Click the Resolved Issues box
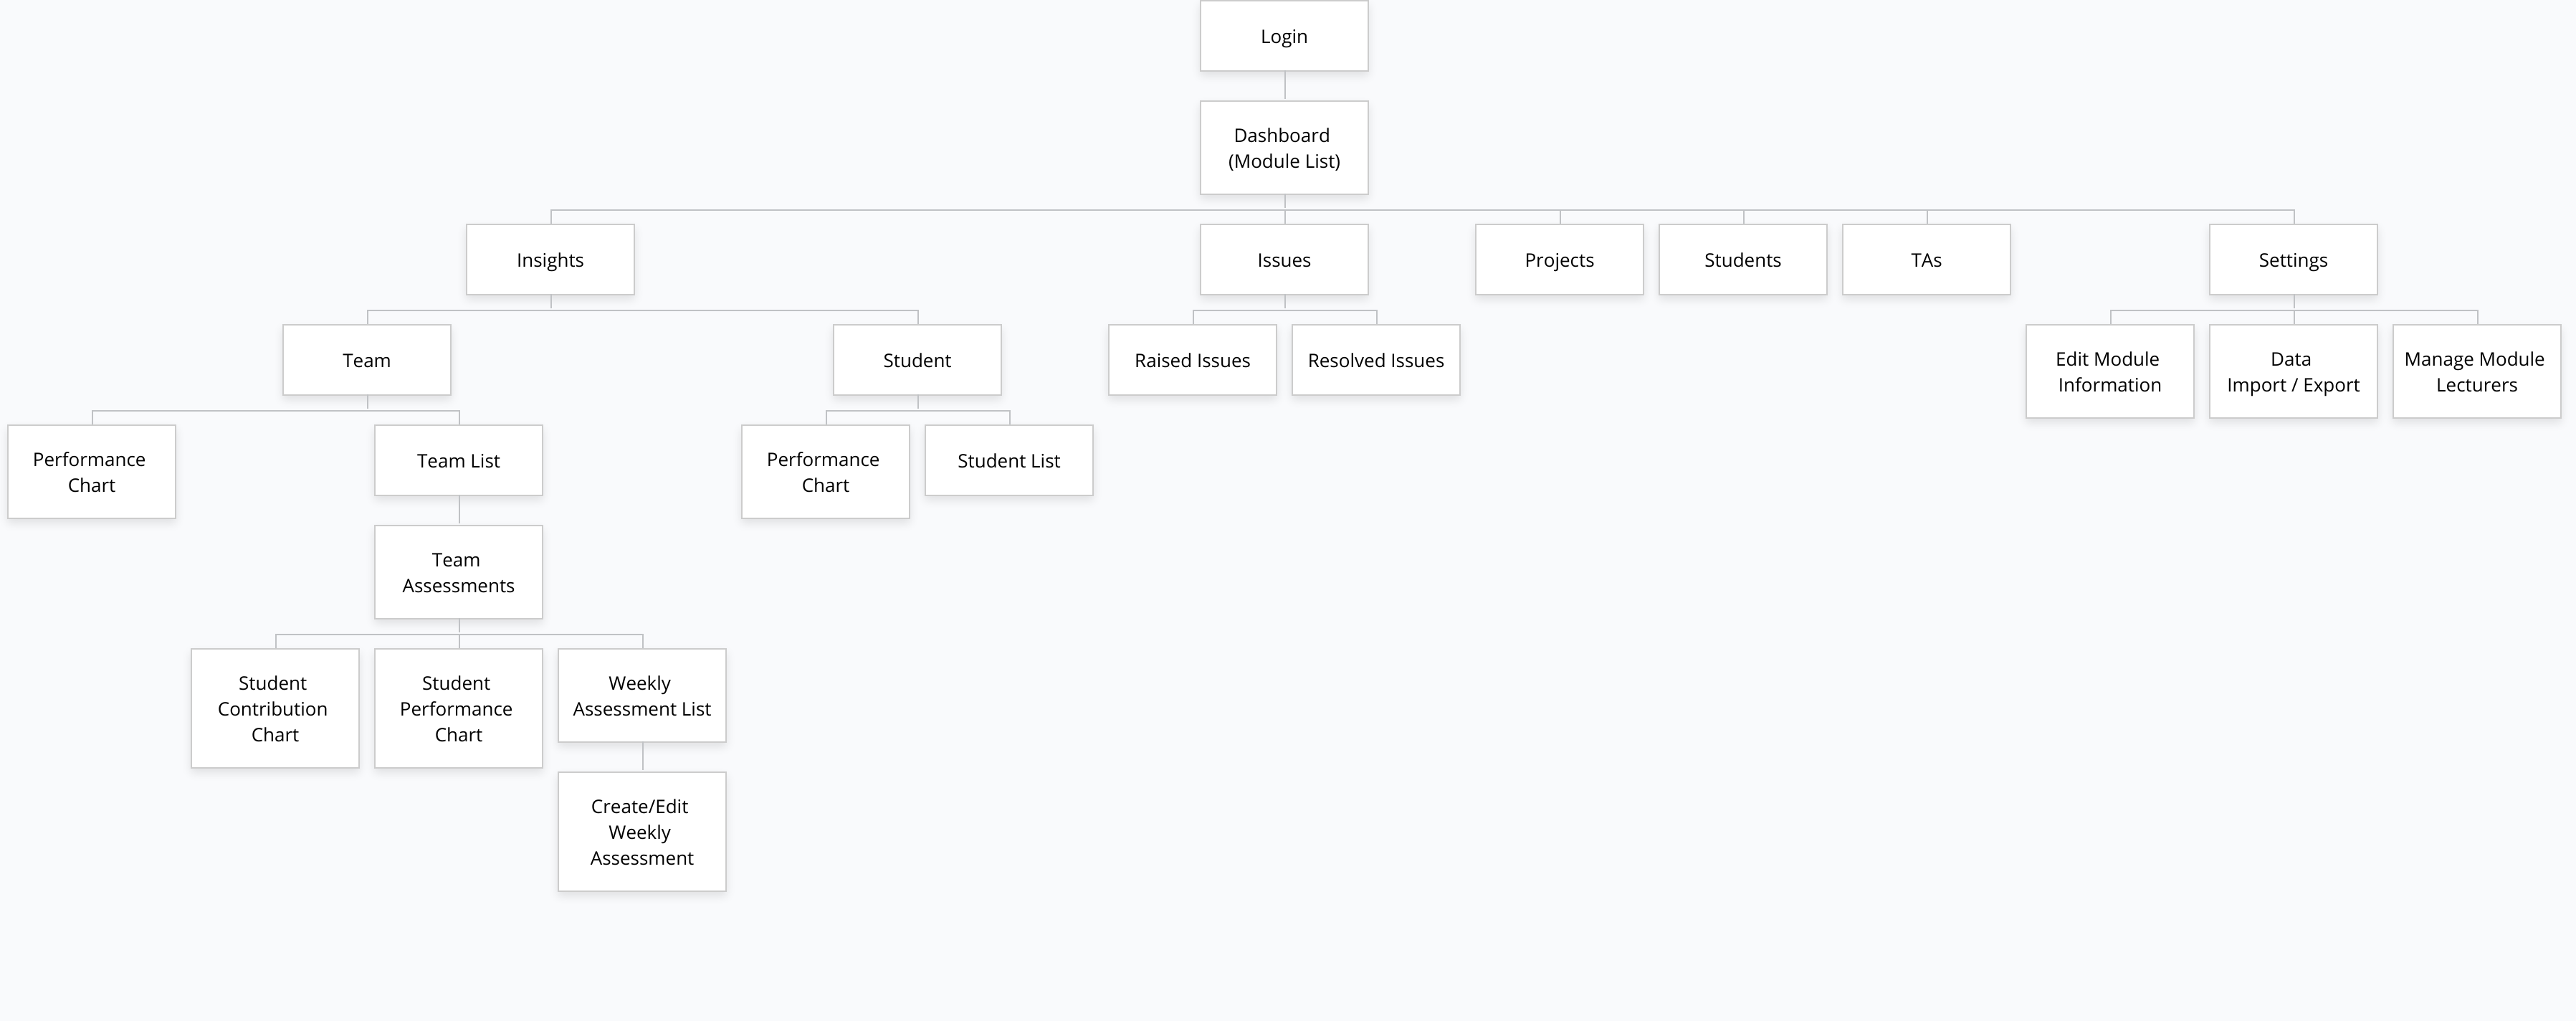The height and width of the screenshot is (1021, 2576). (1376, 360)
